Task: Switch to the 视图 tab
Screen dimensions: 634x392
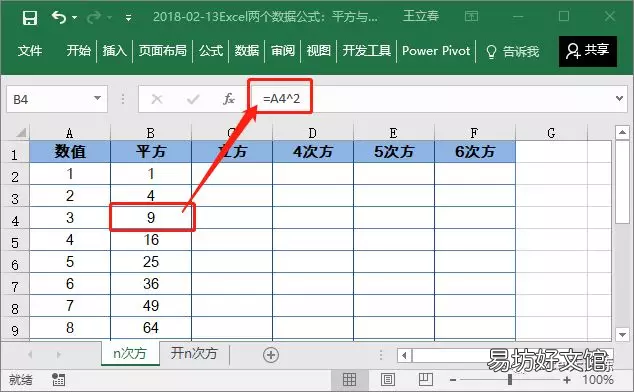Action: coord(319,51)
